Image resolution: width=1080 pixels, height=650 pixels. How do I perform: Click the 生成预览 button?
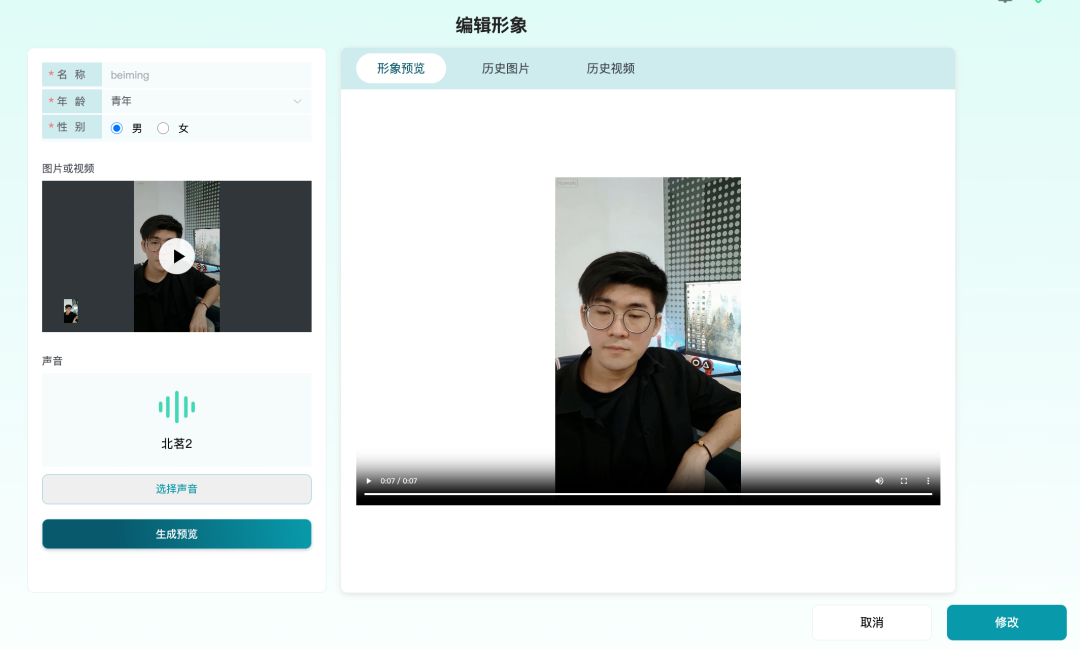(x=177, y=534)
